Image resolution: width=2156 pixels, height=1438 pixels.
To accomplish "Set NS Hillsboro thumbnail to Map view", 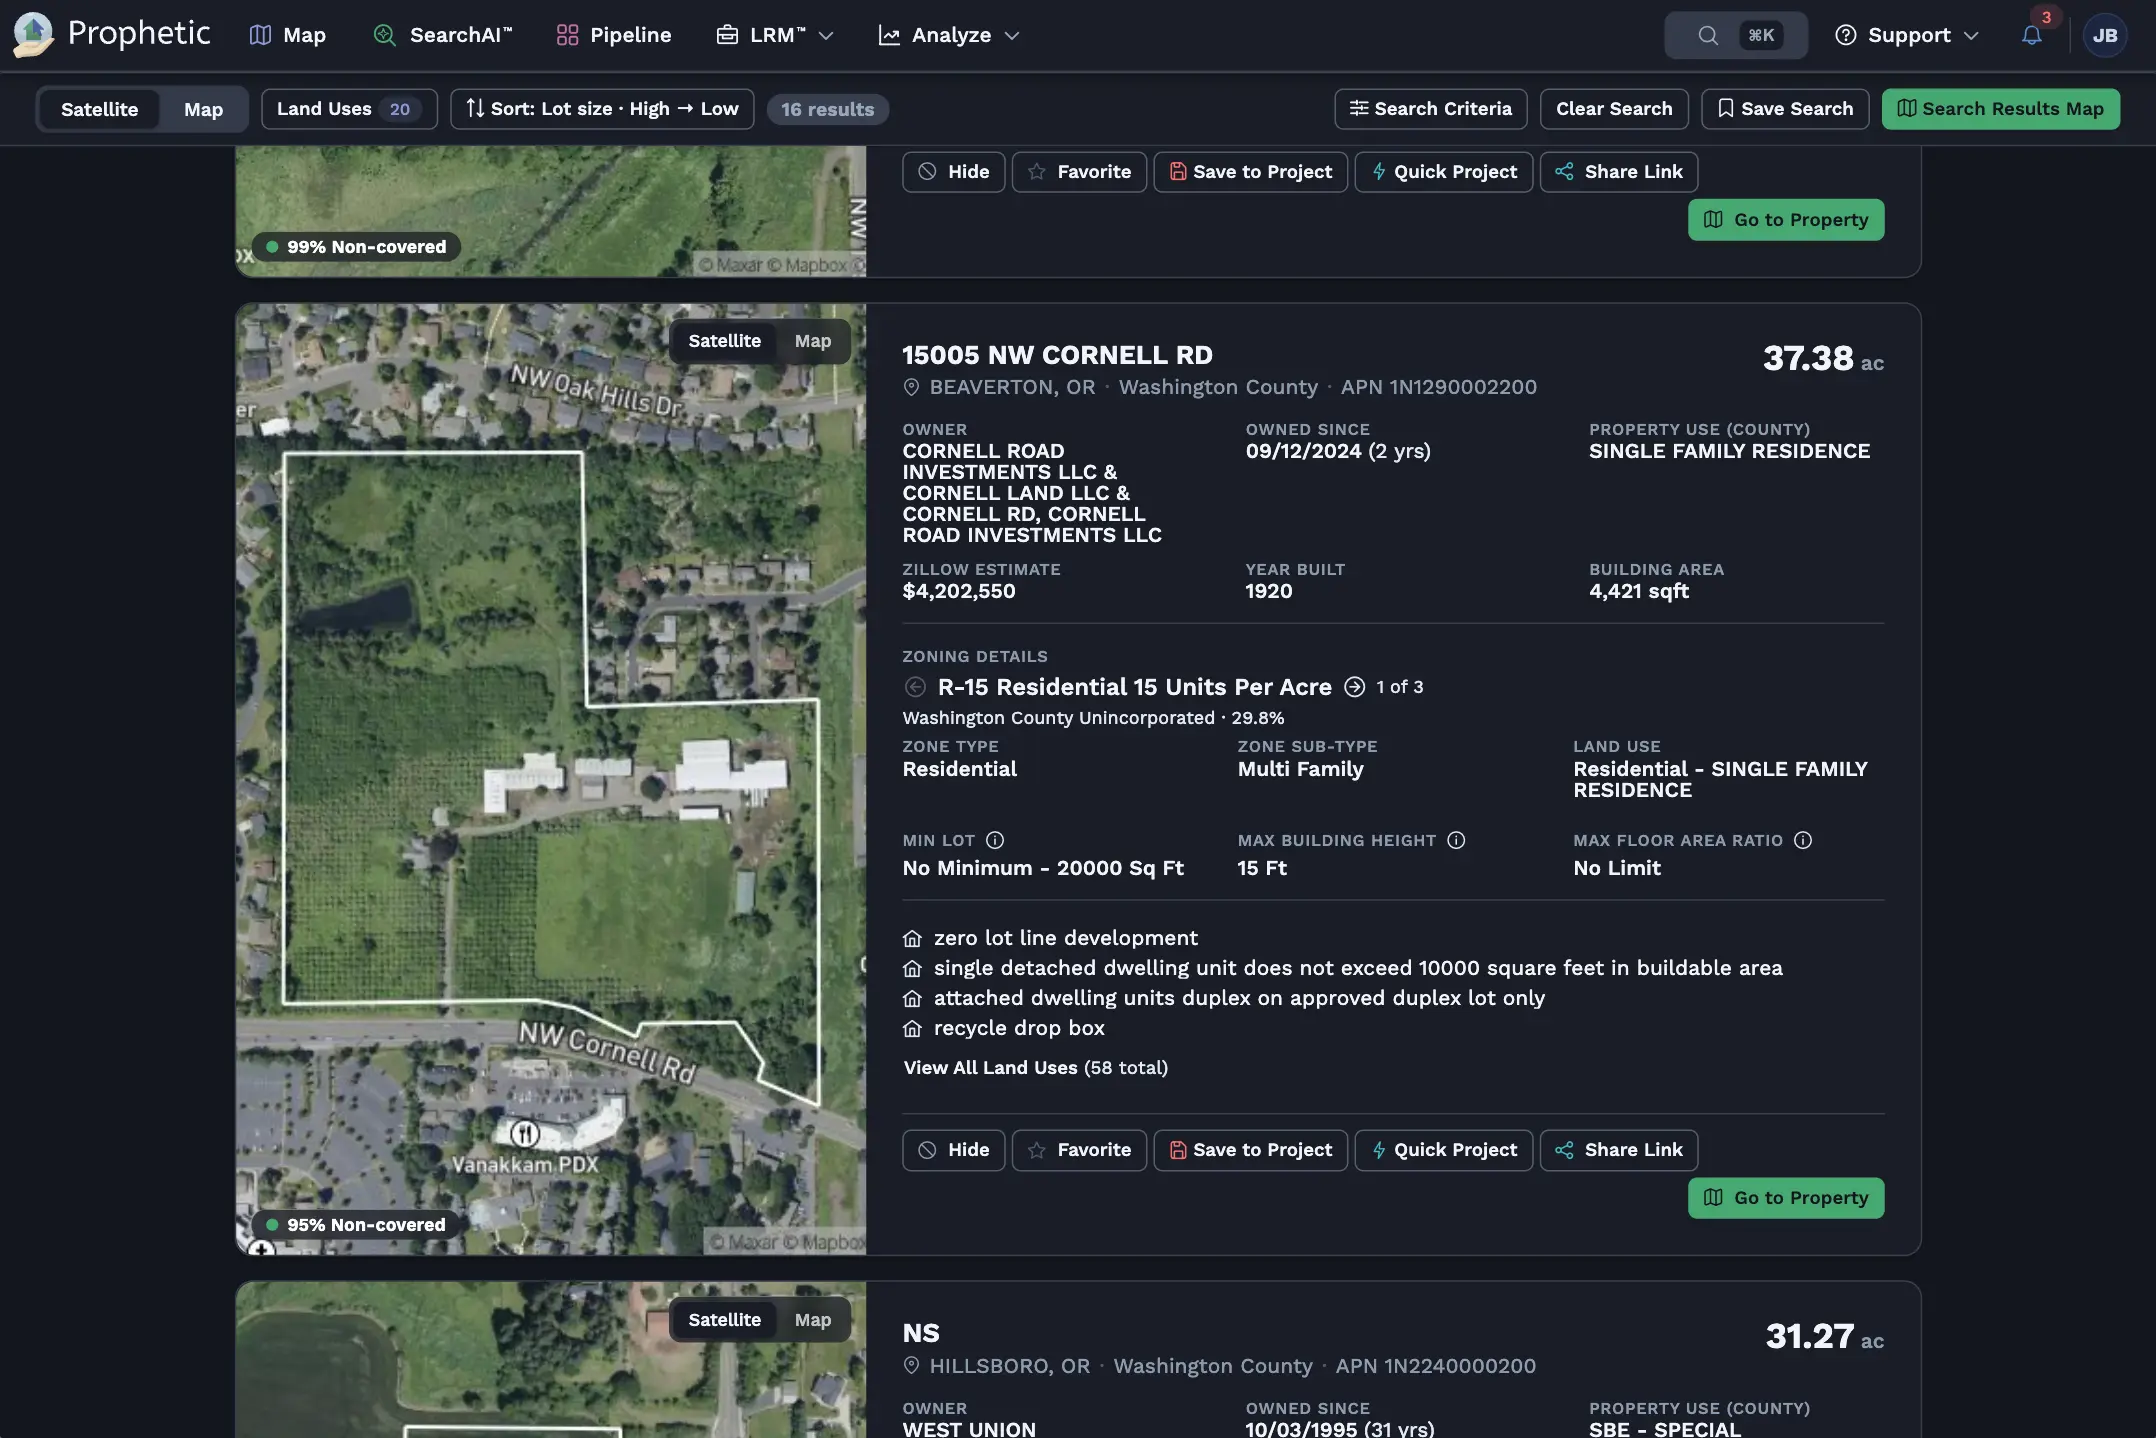I will [x=812, y=1320].
